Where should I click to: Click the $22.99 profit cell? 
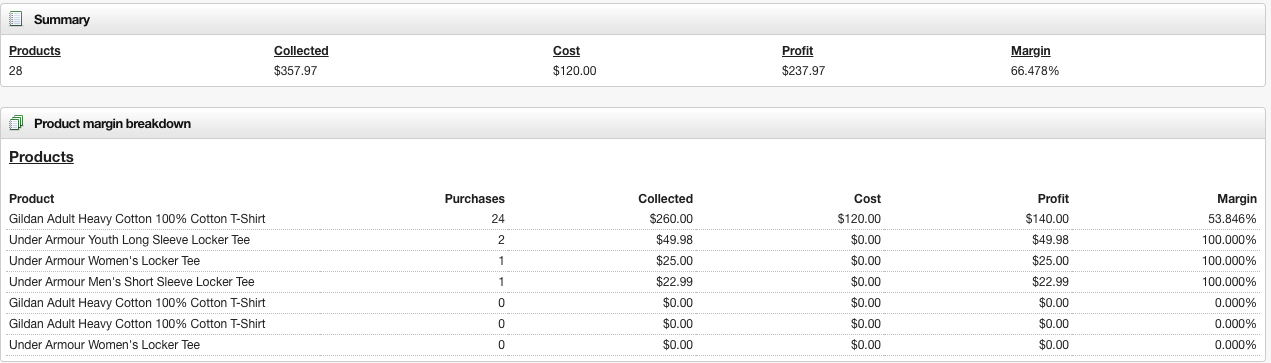click(x=1050, y=282)
